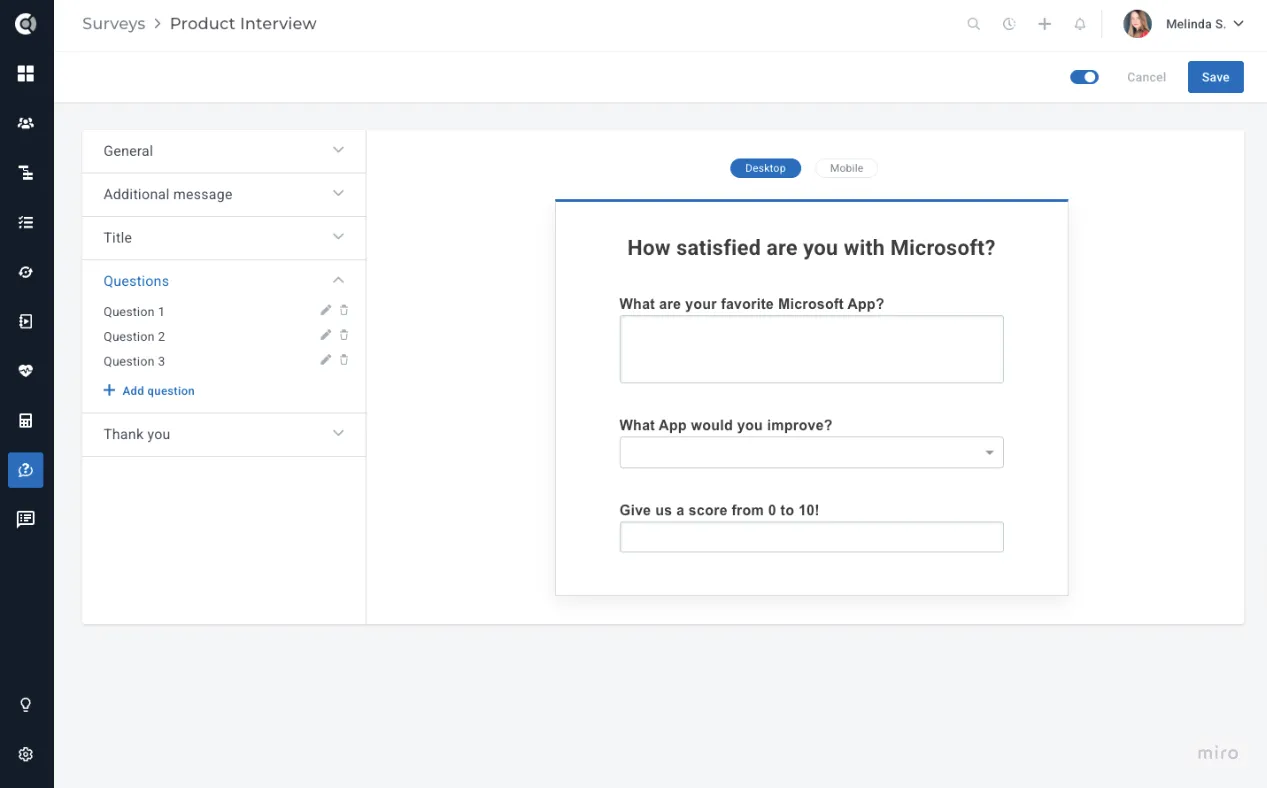Click the Save button
This screenshot has height=788, width=1267.
point(1215,77)
